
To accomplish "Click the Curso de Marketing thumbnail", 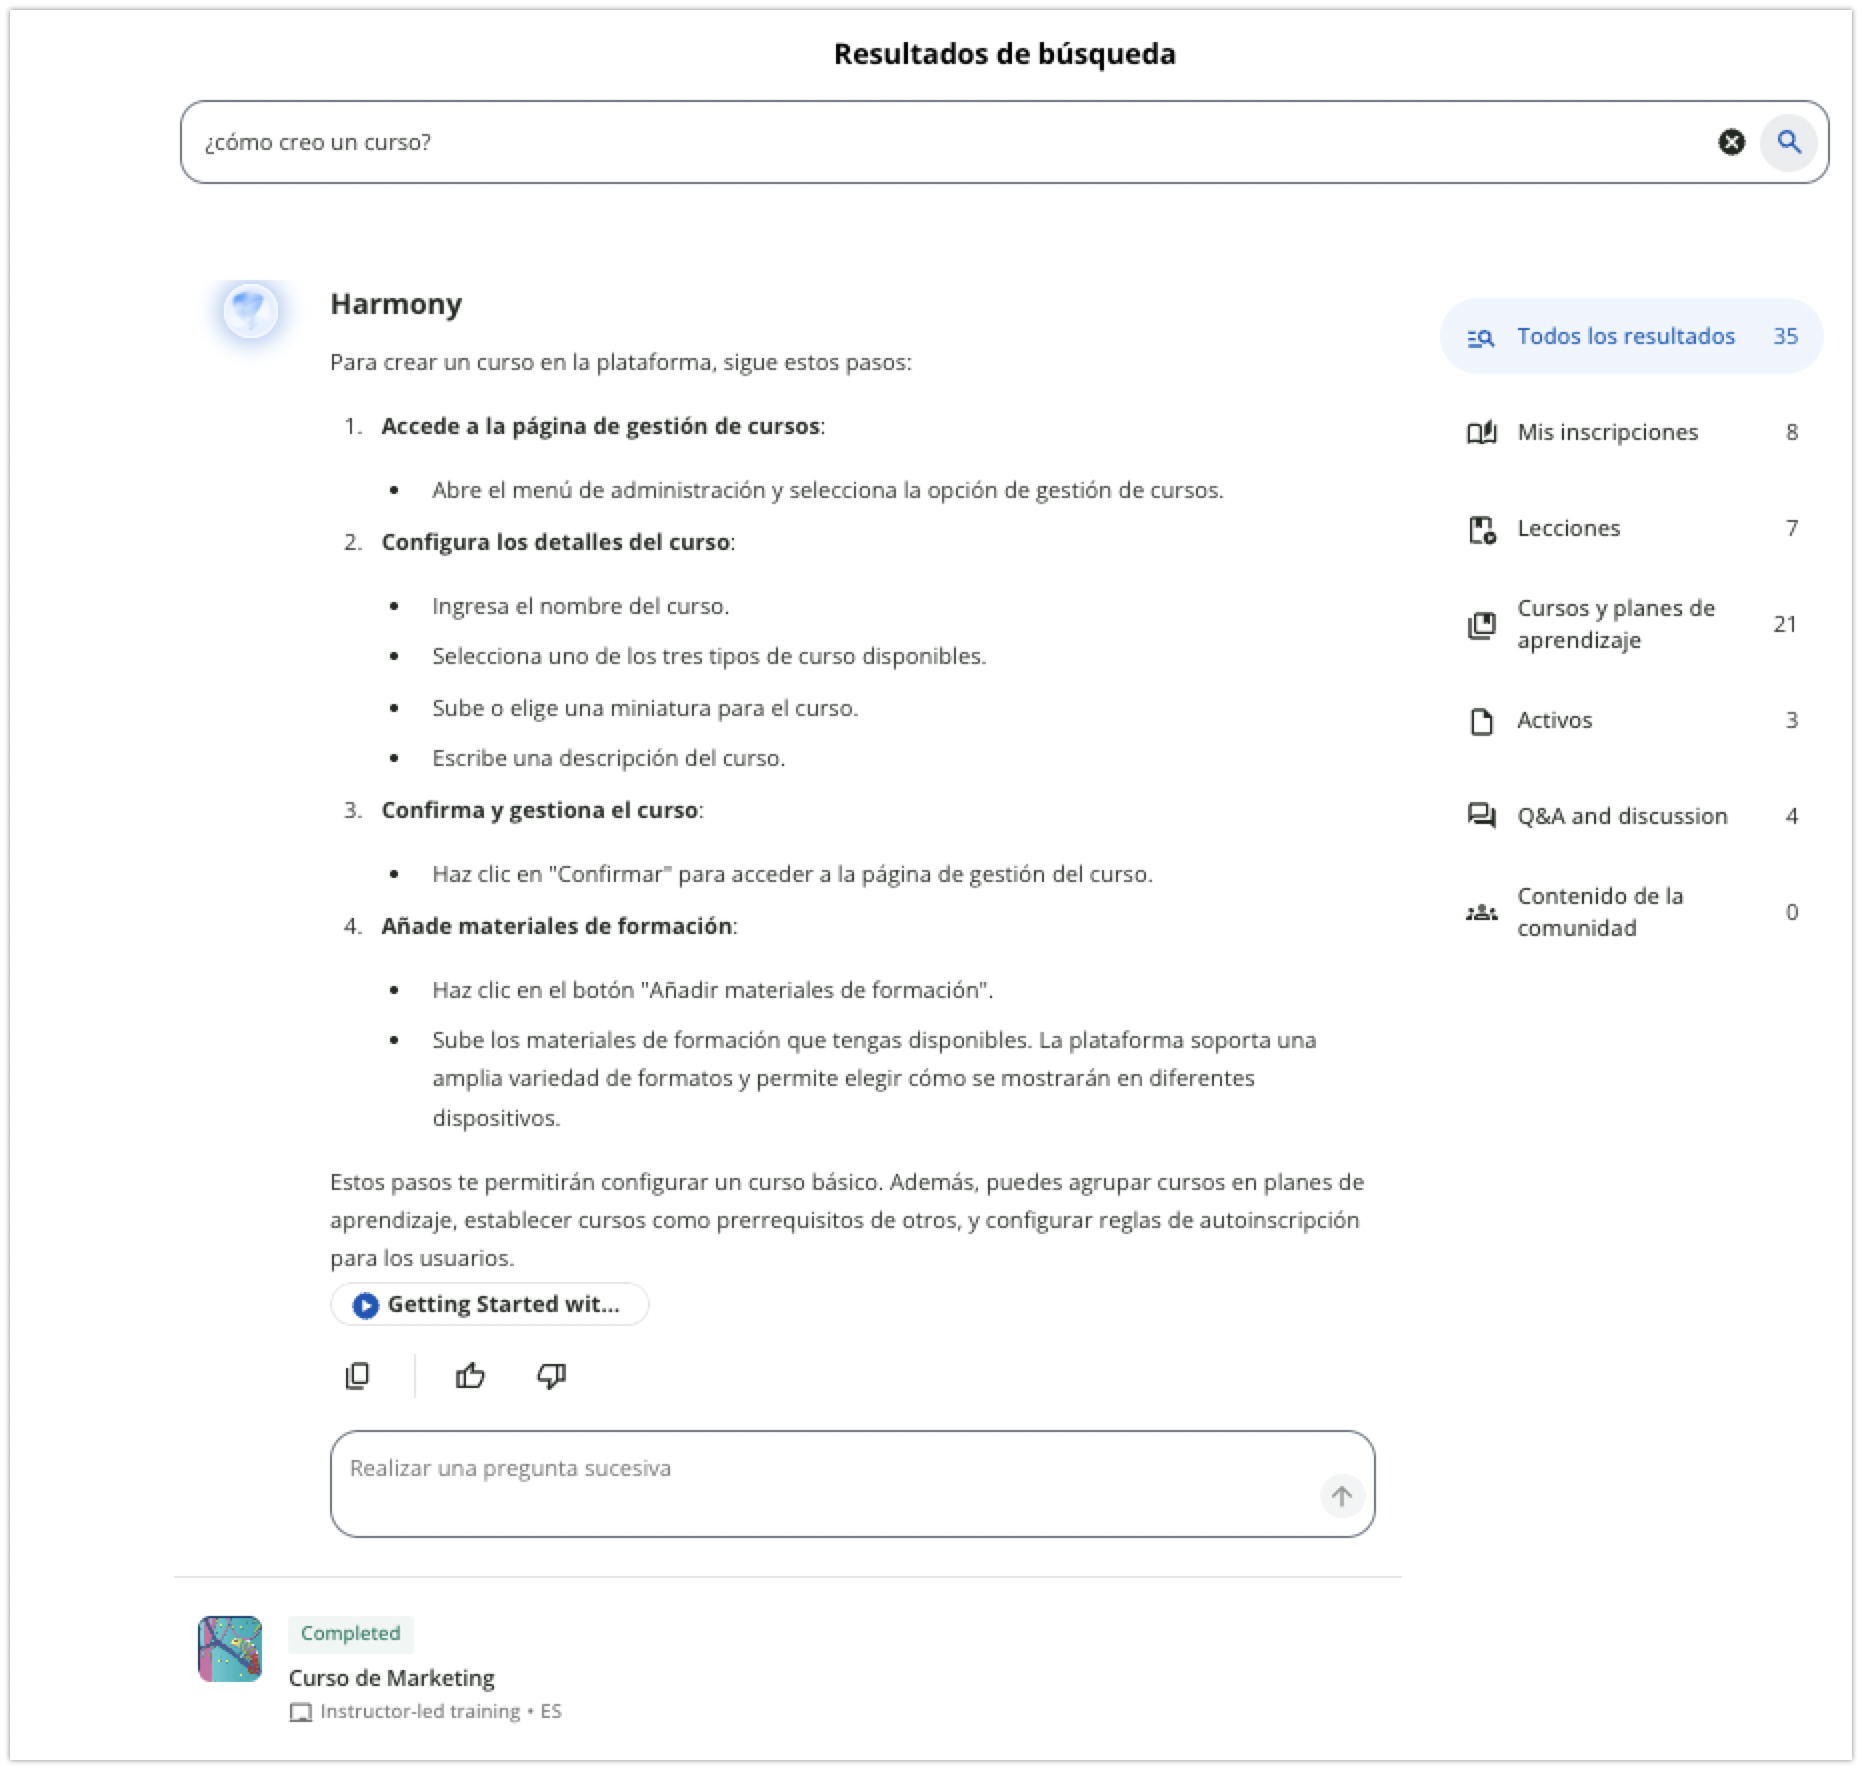I will click(x=230, y=1648).
